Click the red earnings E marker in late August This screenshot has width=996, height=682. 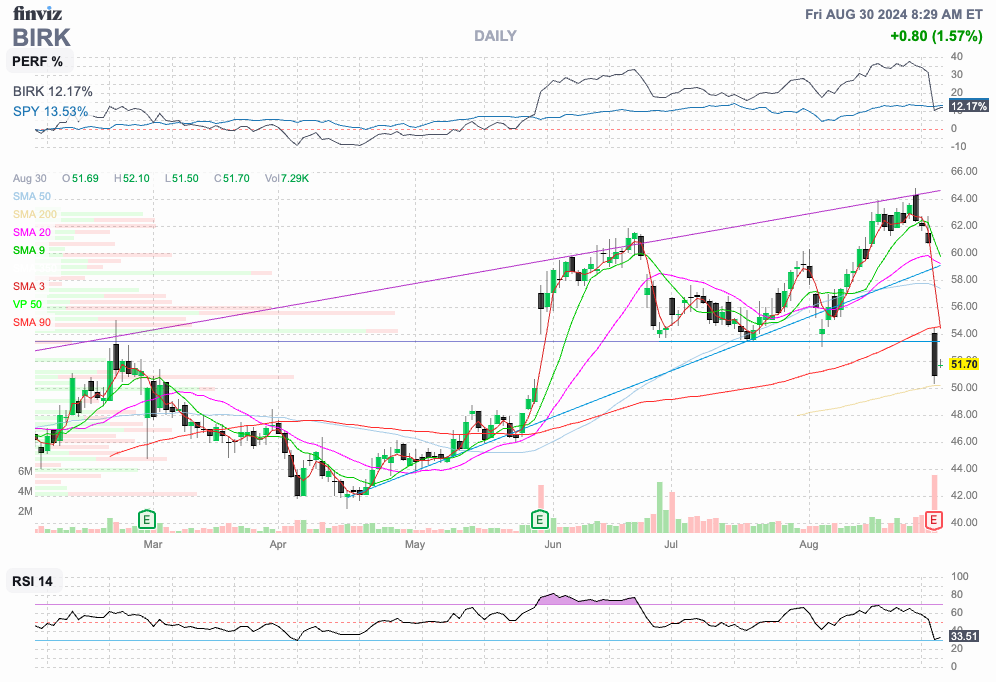click(933, 520)
